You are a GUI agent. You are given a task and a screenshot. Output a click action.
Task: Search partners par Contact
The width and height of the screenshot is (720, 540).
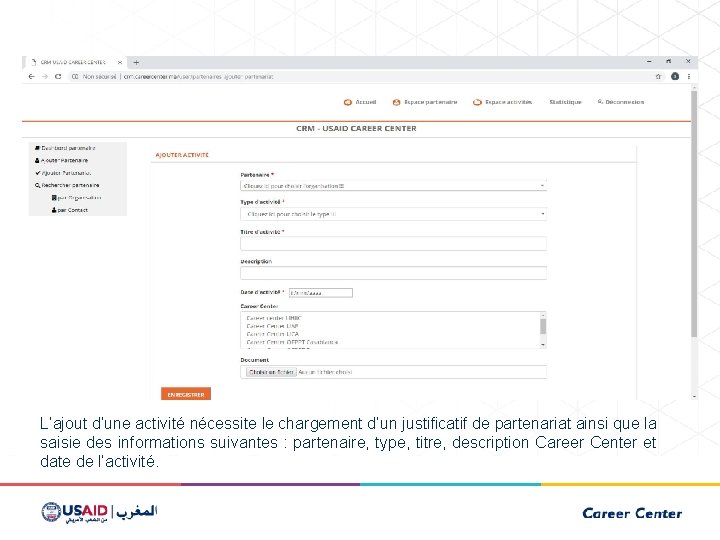pyautogui.click(x=73, y=210)
